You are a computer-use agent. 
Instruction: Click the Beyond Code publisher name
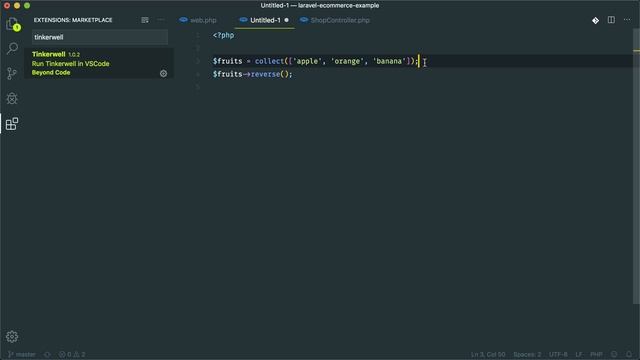point(51,73)
